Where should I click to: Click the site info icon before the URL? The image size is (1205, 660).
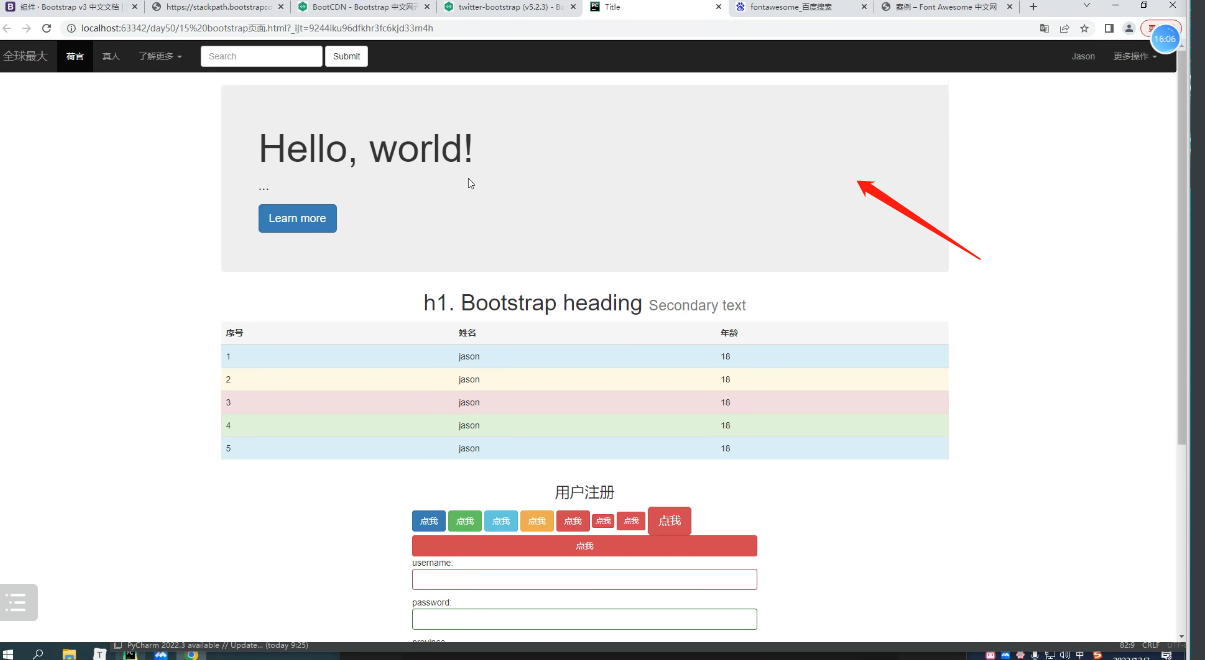(x=71, y=28)
